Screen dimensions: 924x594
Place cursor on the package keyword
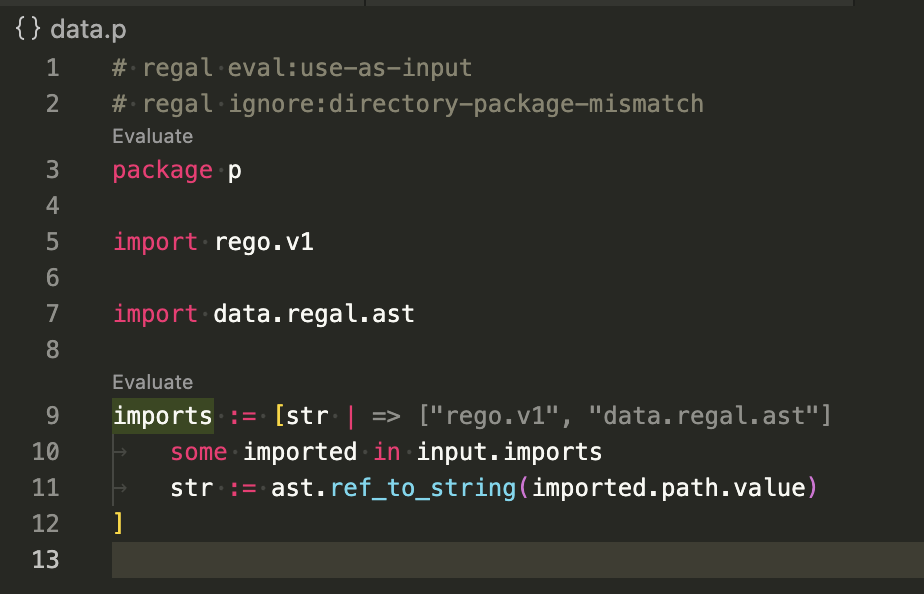(161, 170)
